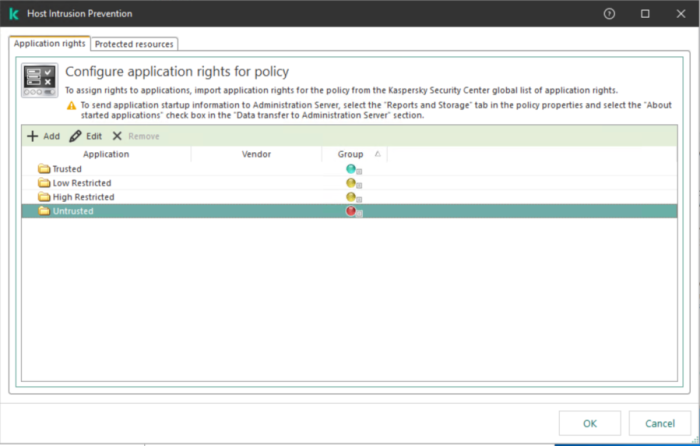Viewport: 700px width, 446px height.
Task: Click the resize grip in window corner
Action: 695,441
